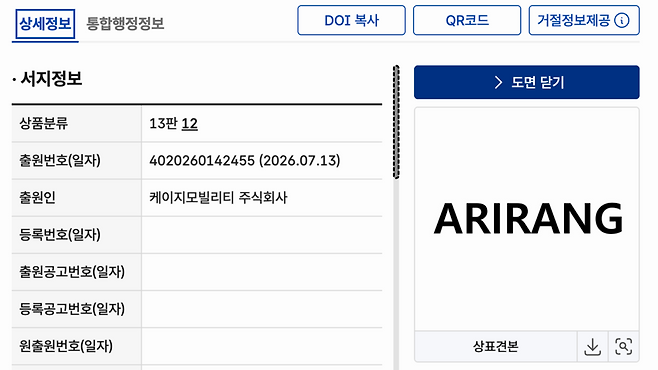Click the 출원인 row label
658x370 pixels.
pyautogui.click(x=37, y=198)
